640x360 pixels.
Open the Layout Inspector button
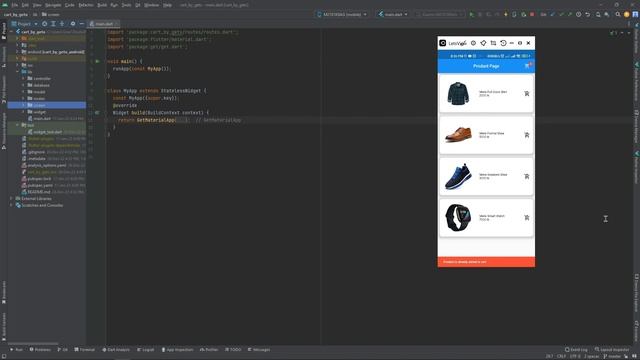click(612, 350)
